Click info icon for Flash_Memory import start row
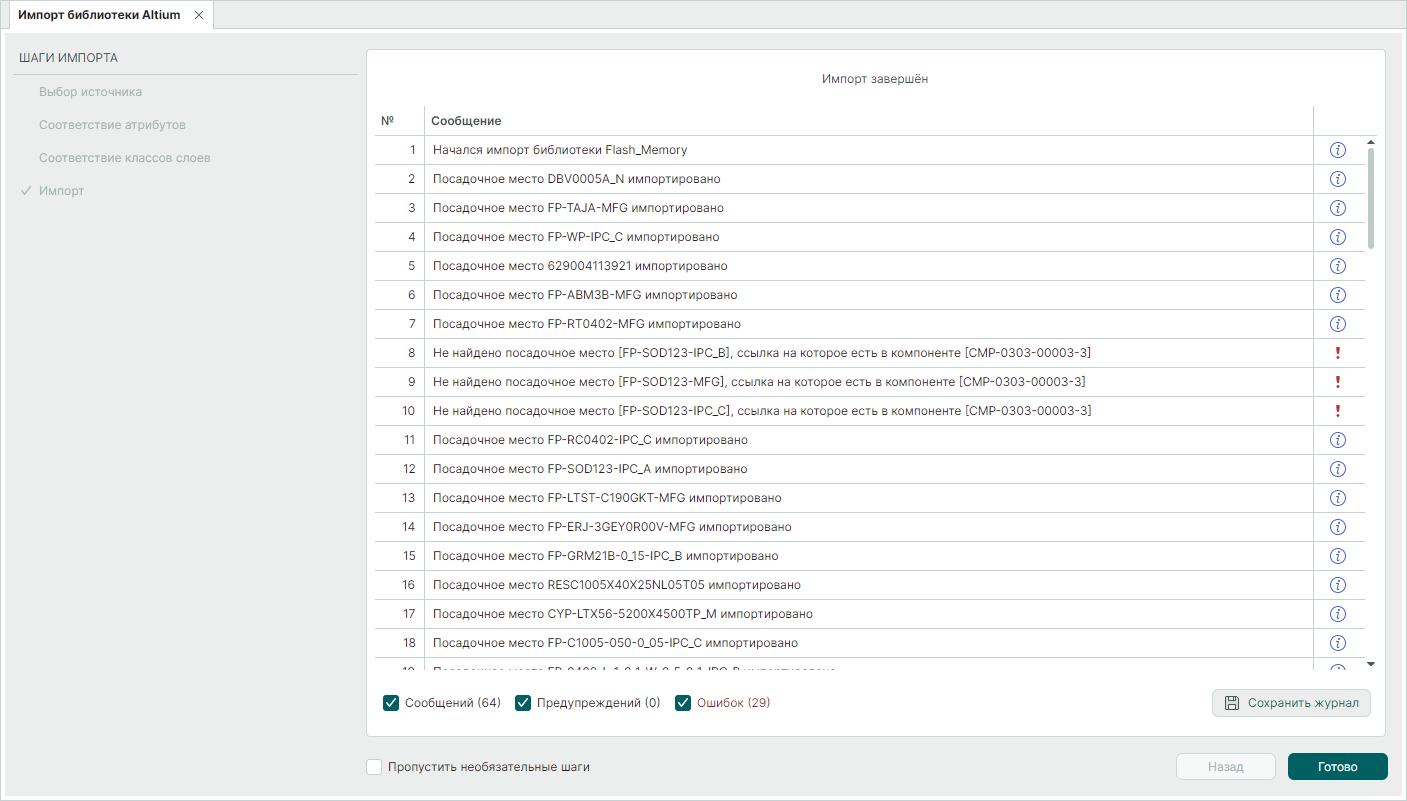 pyautogui.click(x=1337, y=150)
